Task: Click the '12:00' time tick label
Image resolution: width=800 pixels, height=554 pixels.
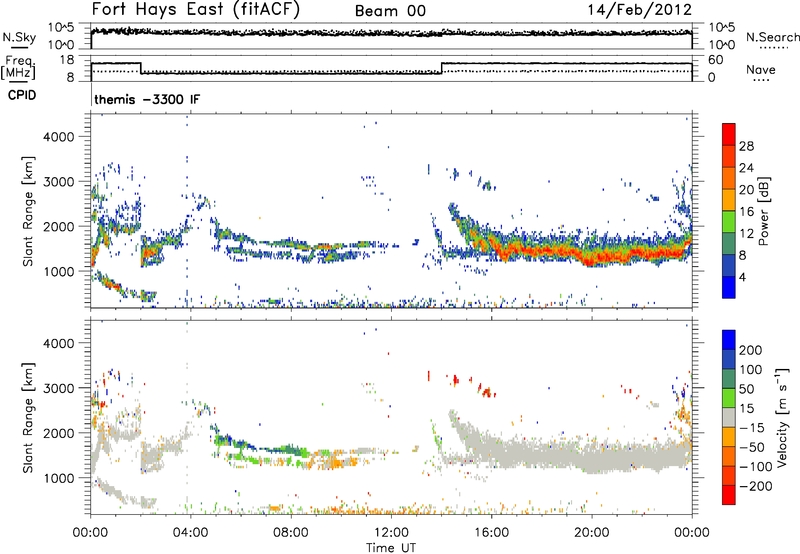Action: coord(391,533)
